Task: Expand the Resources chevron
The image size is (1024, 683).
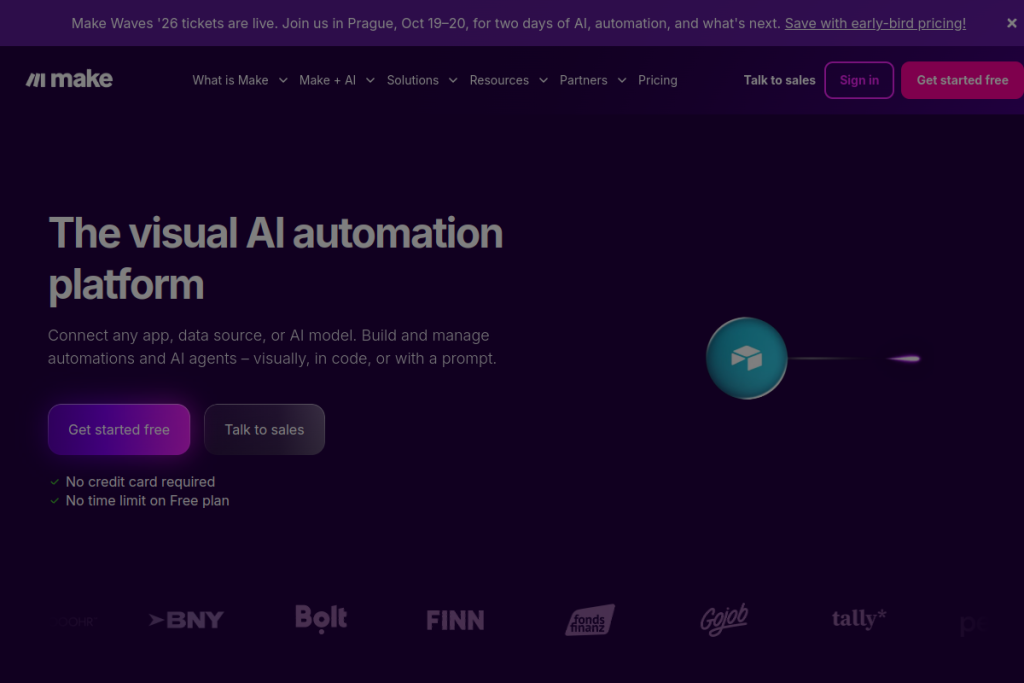Action: pos(543,80)
